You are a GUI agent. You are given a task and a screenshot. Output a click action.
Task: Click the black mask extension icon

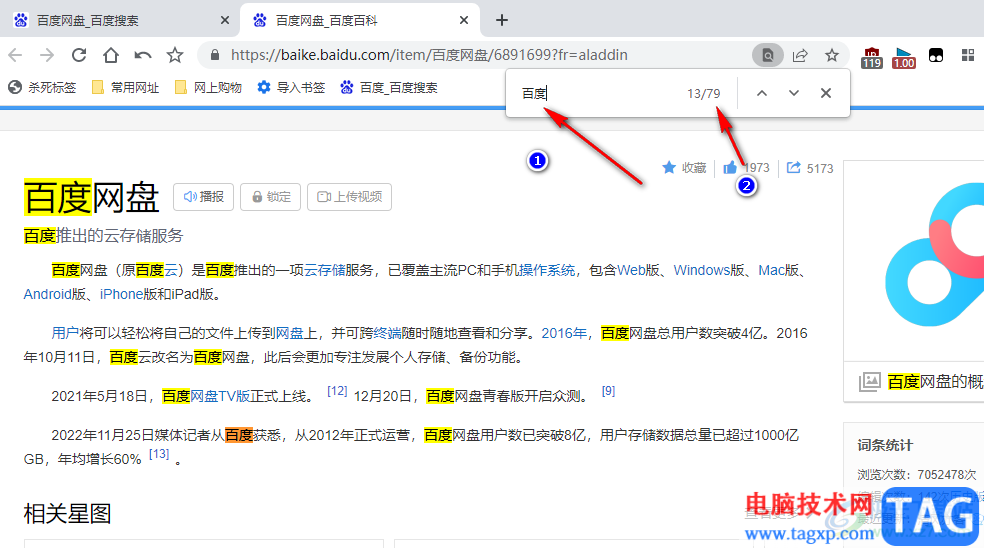(936, 55)
